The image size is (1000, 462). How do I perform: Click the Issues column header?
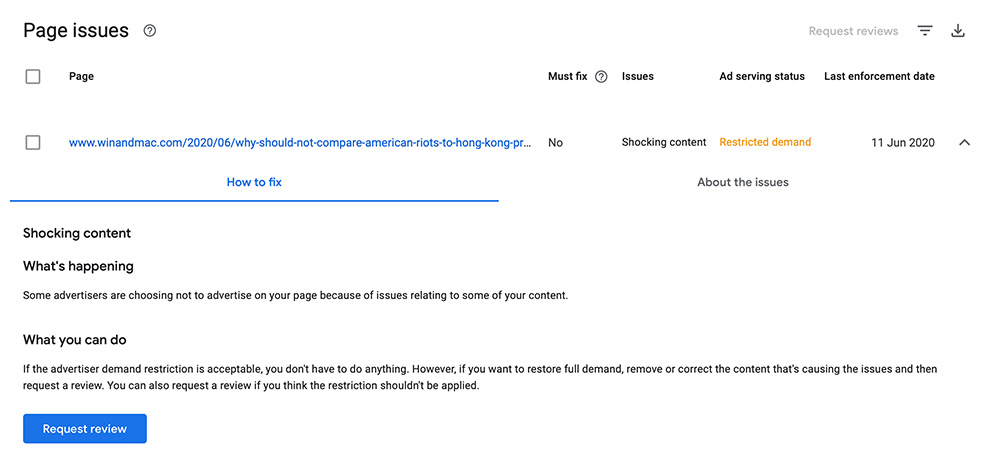coord(637,77)
